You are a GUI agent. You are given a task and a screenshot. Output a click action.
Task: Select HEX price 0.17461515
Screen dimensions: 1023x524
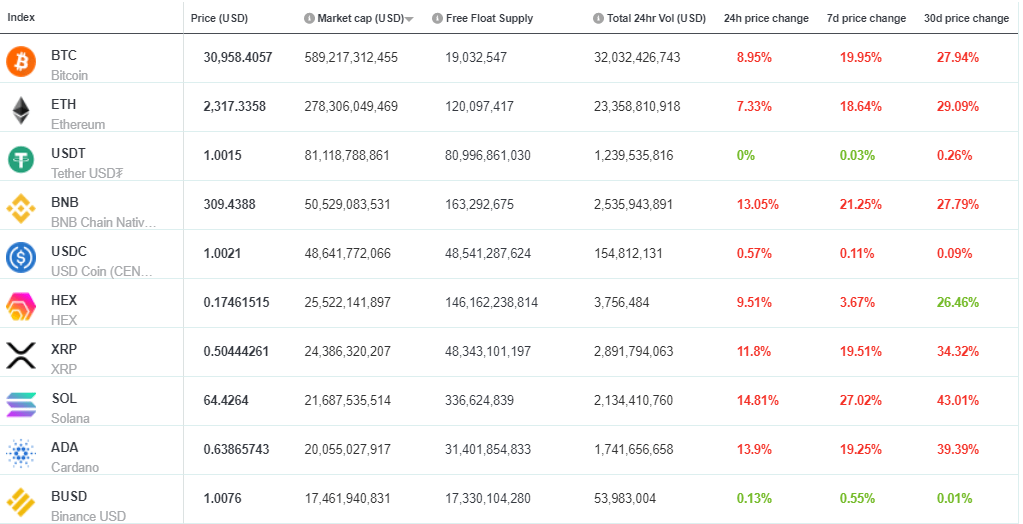[x=236, y=302]
